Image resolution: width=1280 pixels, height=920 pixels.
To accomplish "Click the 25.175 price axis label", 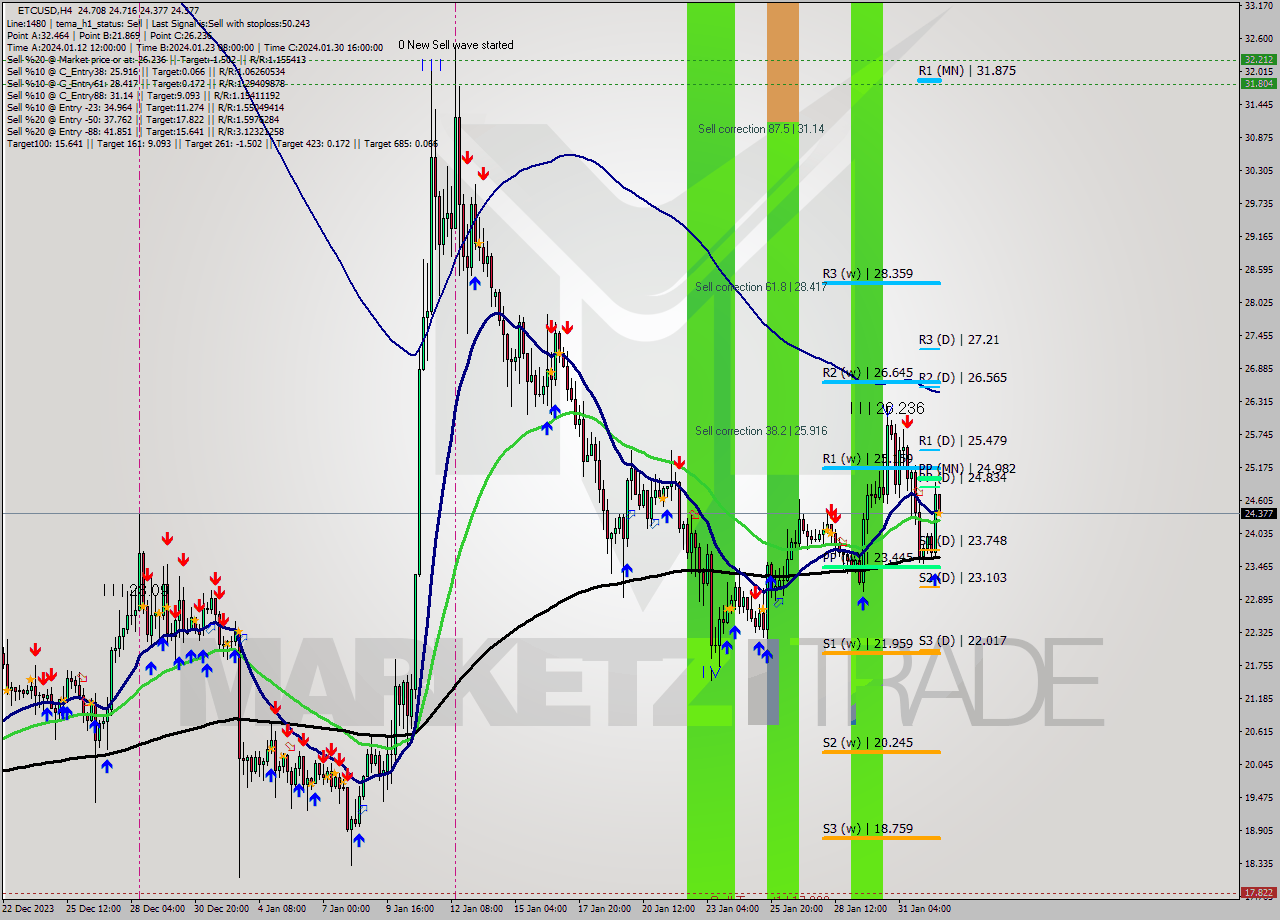I will click(x=1258, y=467).
